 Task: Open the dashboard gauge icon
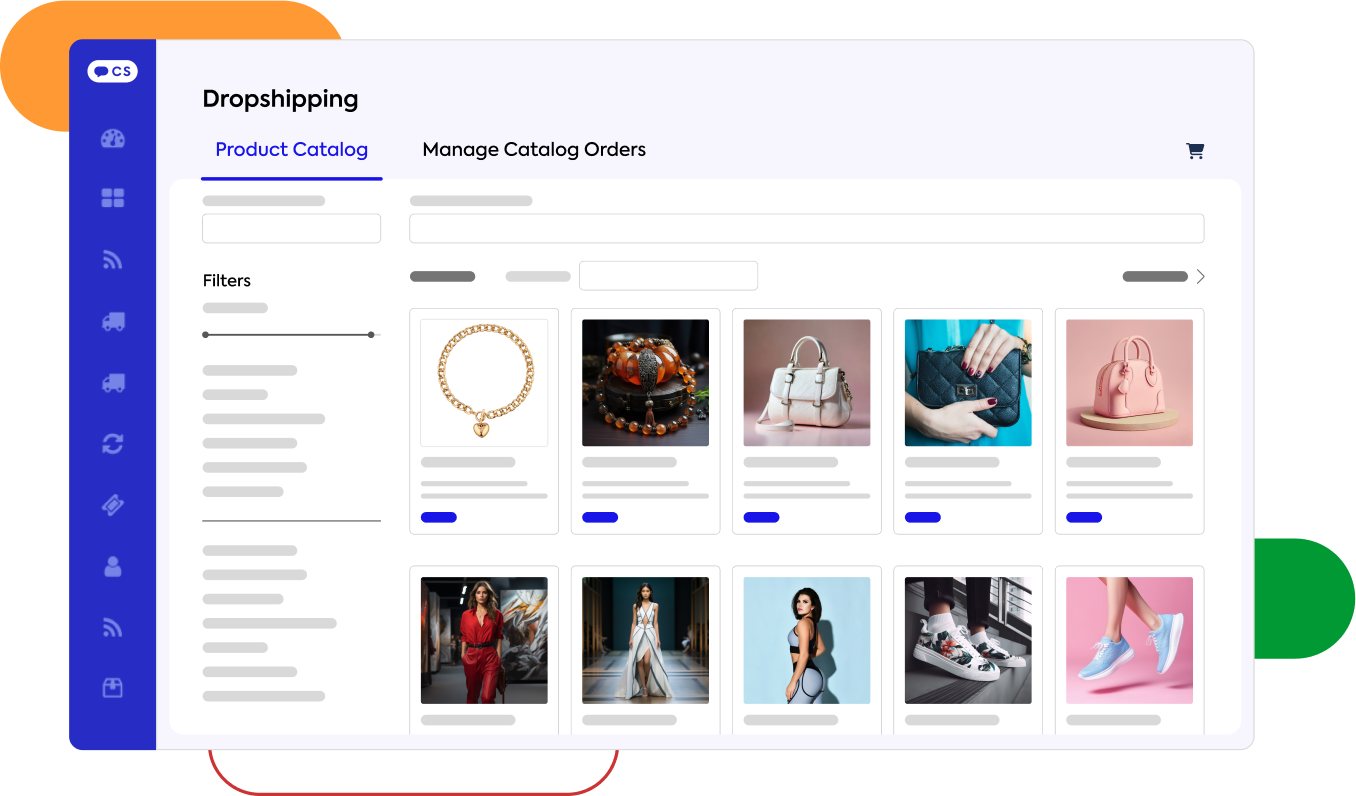[113, 139]
